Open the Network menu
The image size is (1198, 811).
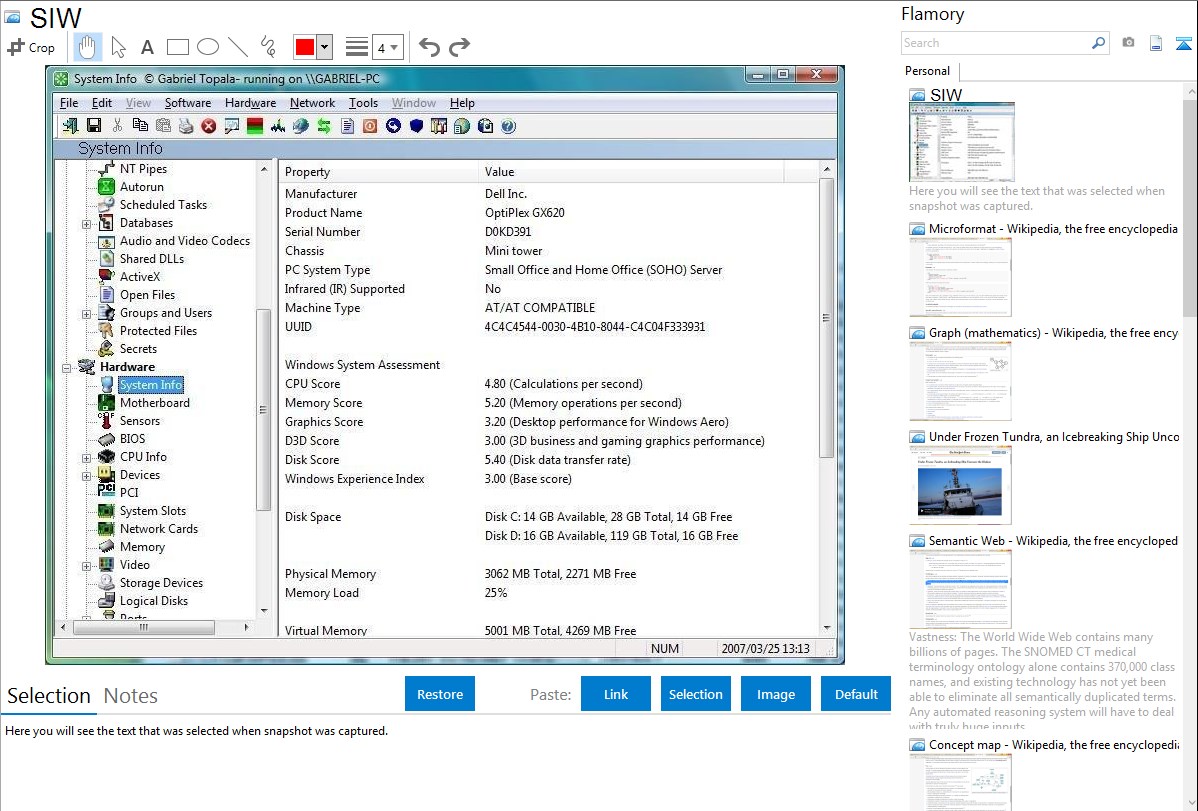[x=312, y=103]
